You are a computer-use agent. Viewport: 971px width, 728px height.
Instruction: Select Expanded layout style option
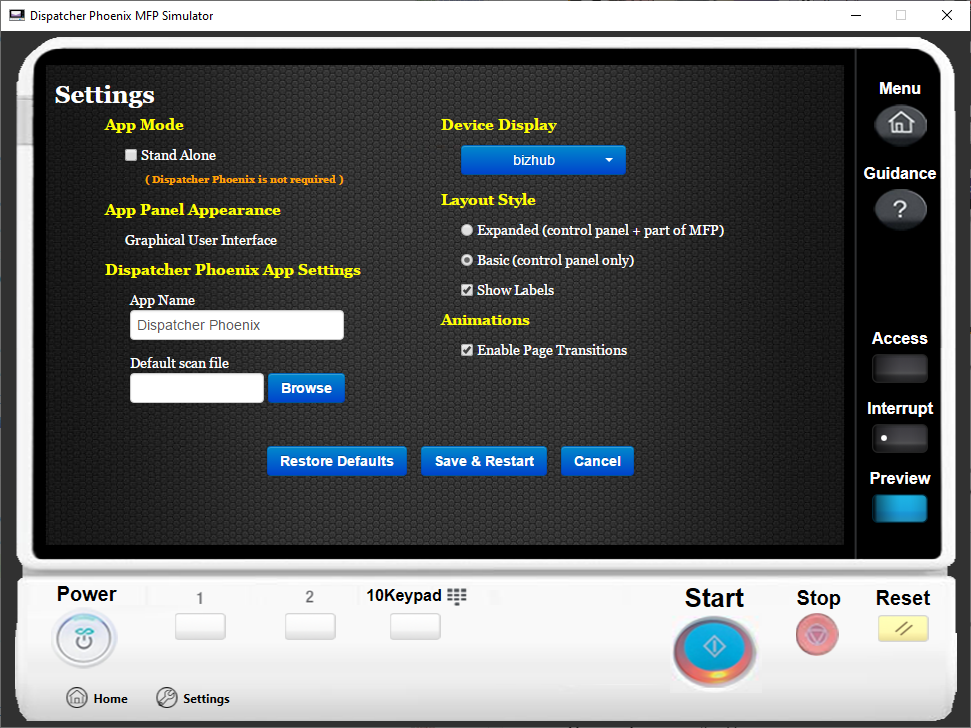tap(467, 230)
